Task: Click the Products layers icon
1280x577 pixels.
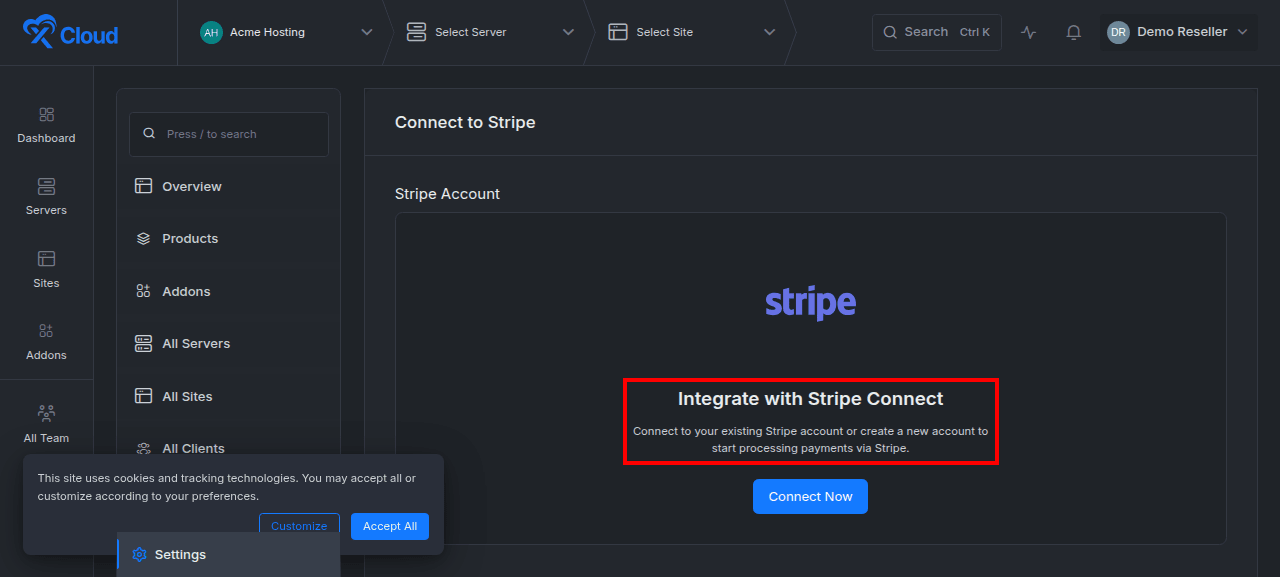Action: (x=143, y=239)
